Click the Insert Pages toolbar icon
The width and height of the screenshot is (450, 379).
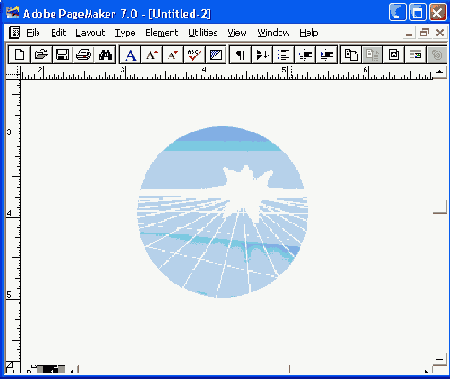351,55
